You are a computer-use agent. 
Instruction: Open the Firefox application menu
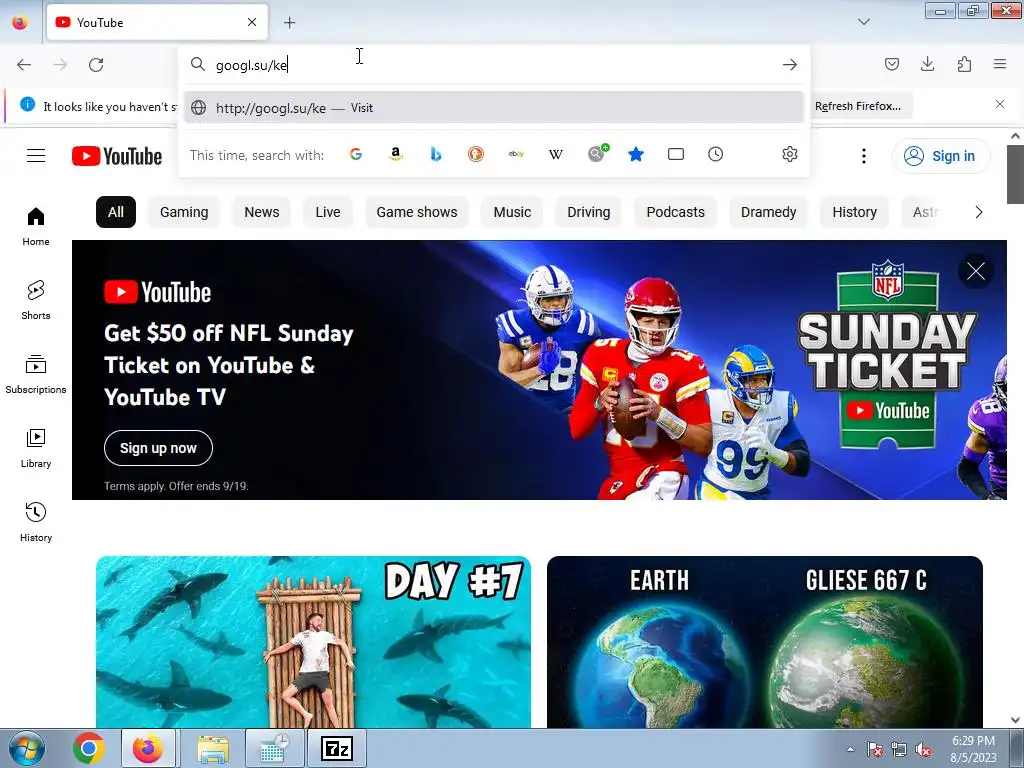(1000, 64)
